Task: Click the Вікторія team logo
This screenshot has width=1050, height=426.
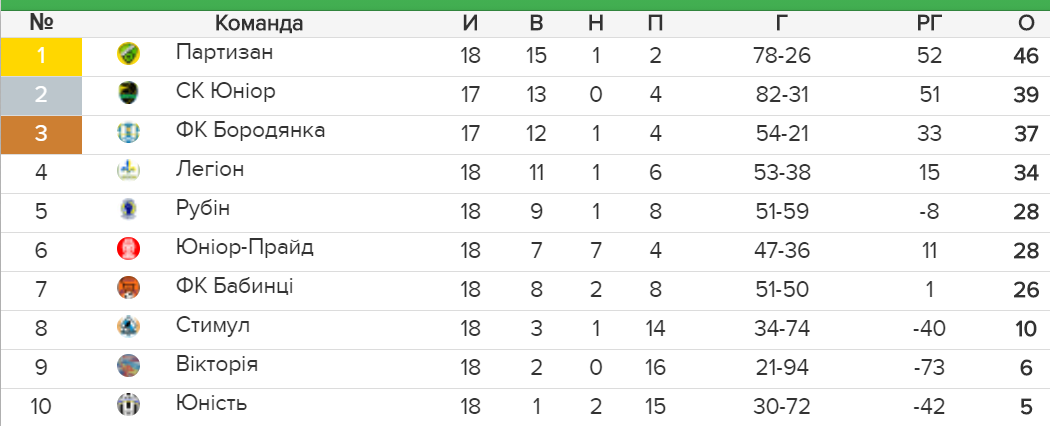Action: [128, 365]
